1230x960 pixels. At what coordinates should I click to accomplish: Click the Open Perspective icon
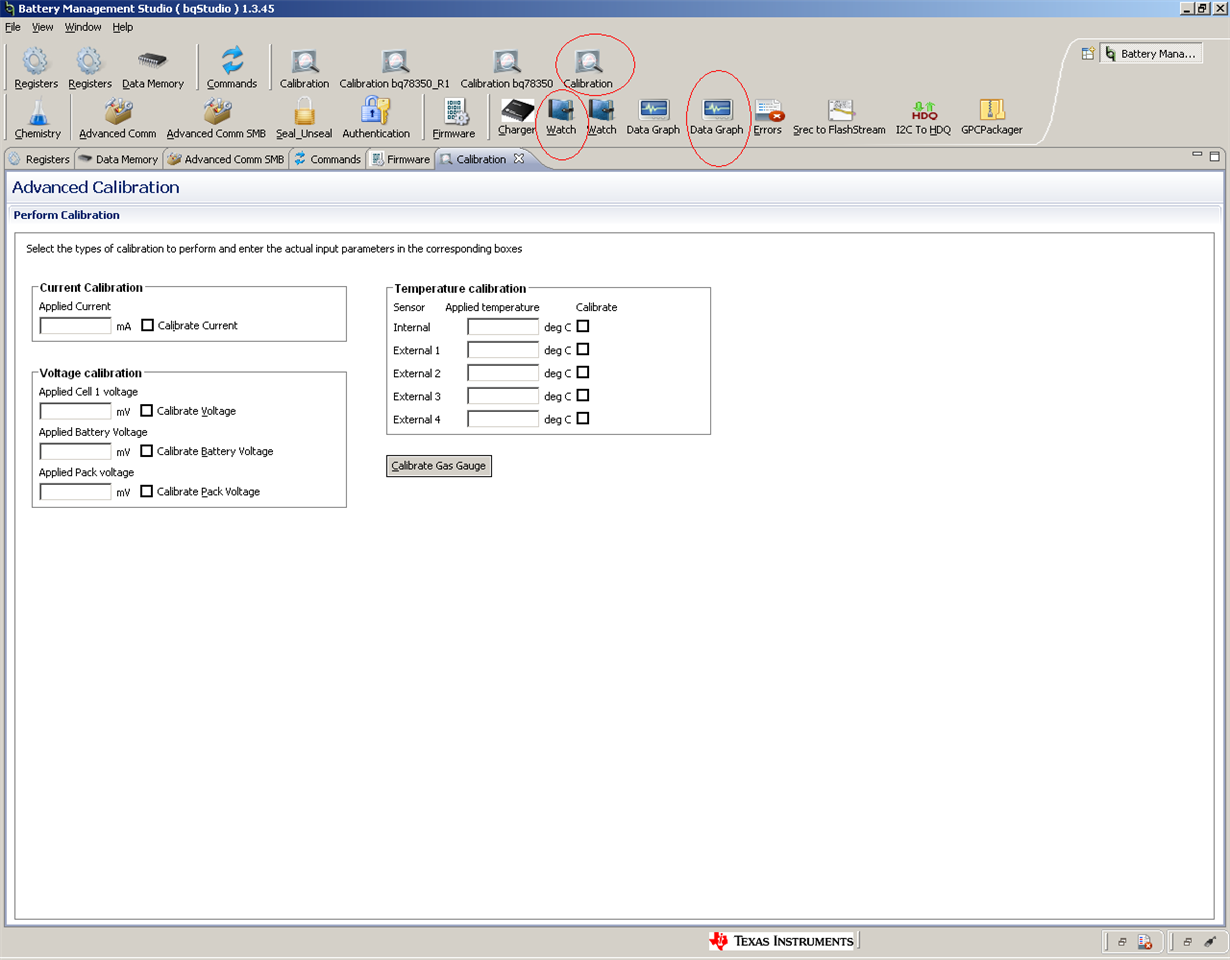(1088, 54)
